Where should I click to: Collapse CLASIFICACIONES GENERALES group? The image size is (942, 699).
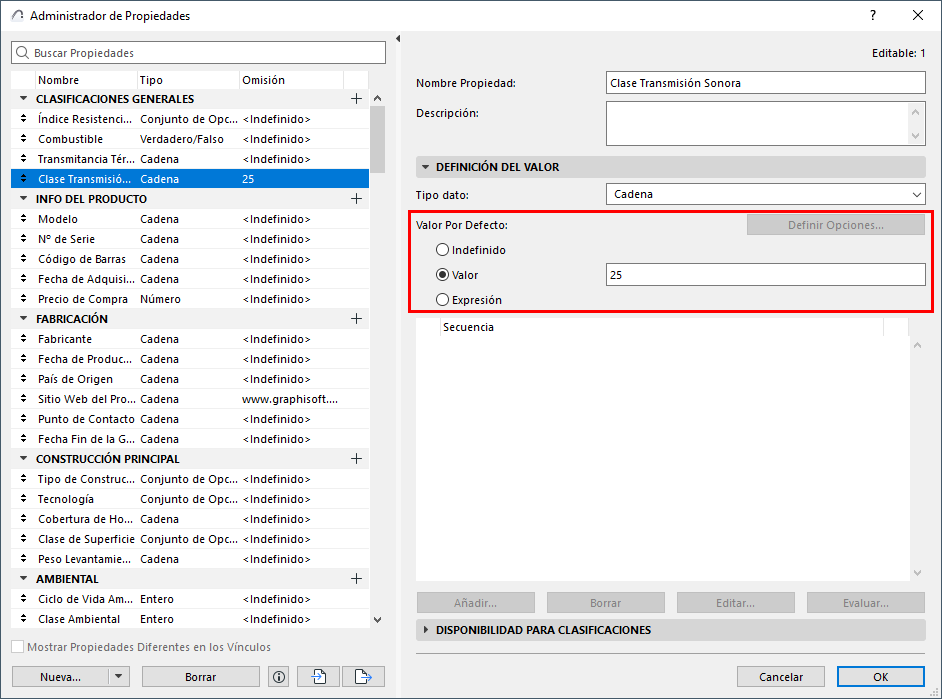(x=23, y=98)
